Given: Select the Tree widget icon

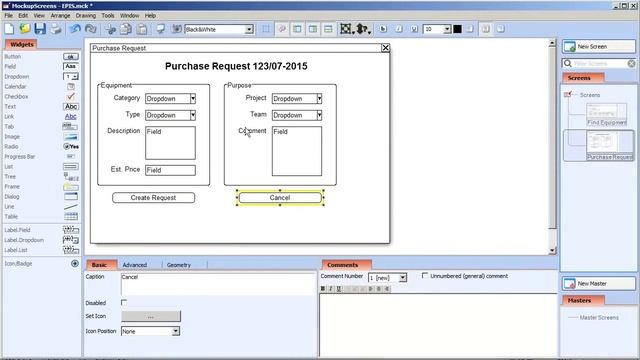Looking at the screenshot, I should pyautogui.click(x=71, y=177).
